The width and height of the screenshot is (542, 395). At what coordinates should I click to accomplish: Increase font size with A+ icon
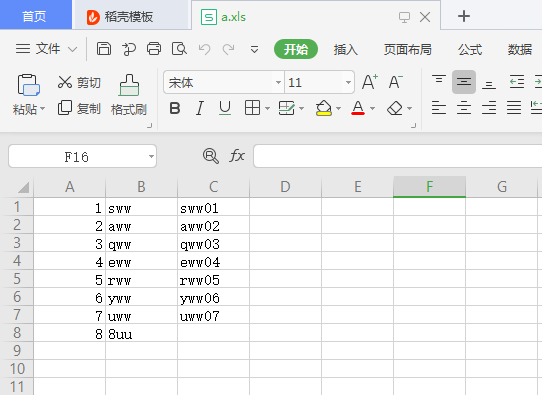(x=370, y=82)
